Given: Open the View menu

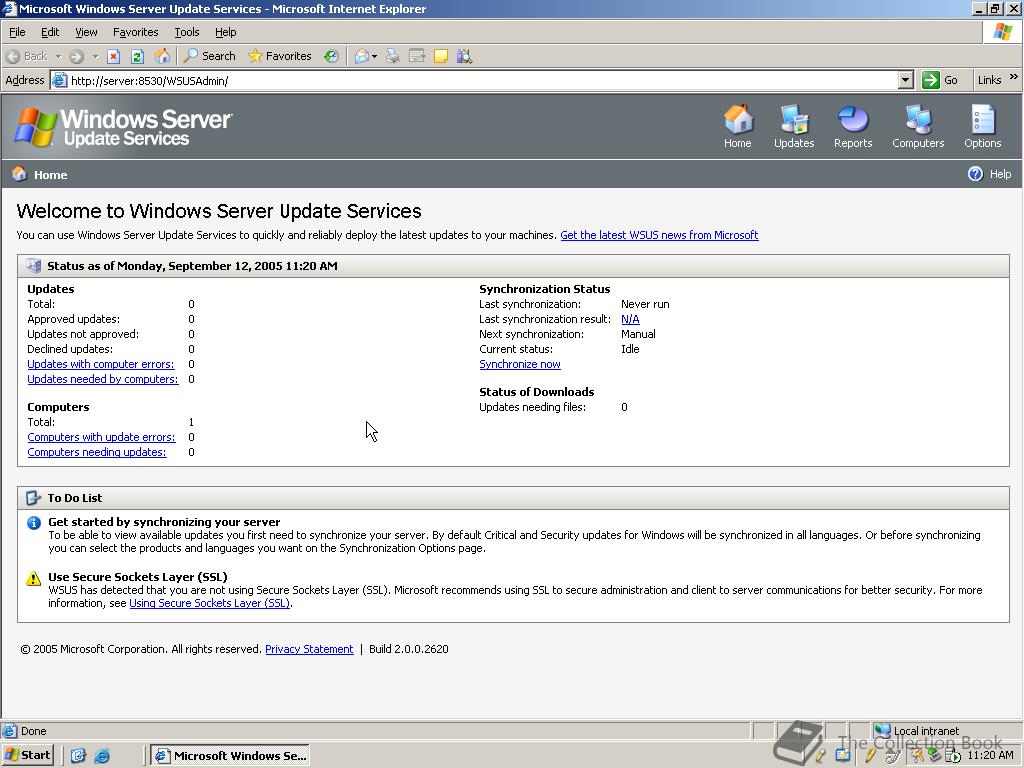Looking at the screenshot, I should coord(86,32).
